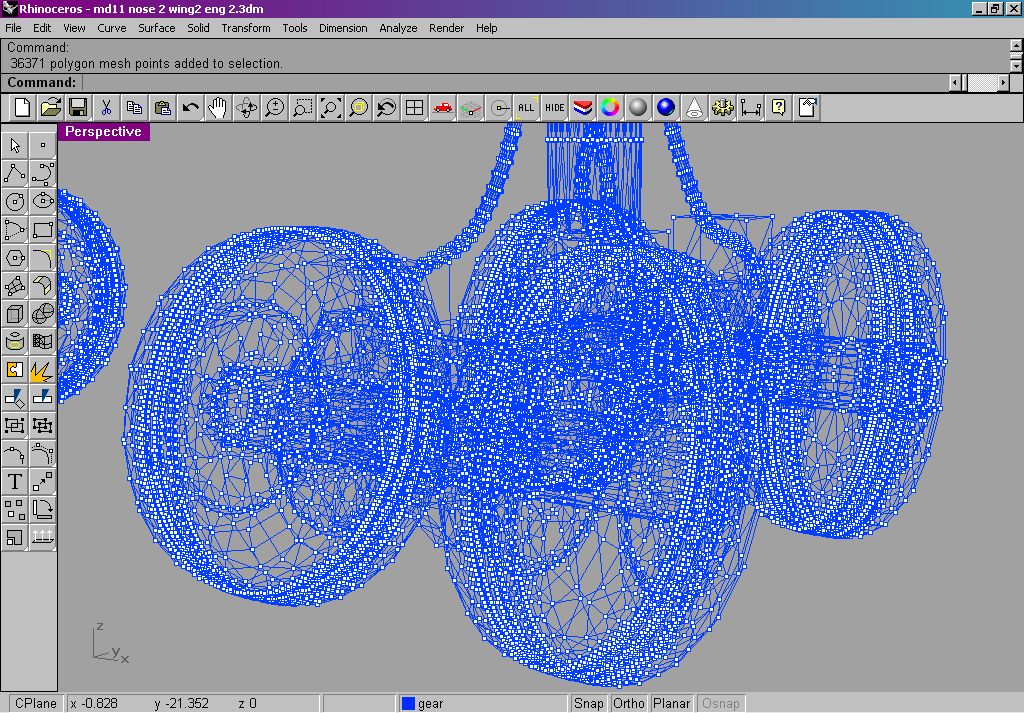Toggle Ortho mode
Screen dimensions: 1024x713
pyautogui.click(x=629, y=703)
